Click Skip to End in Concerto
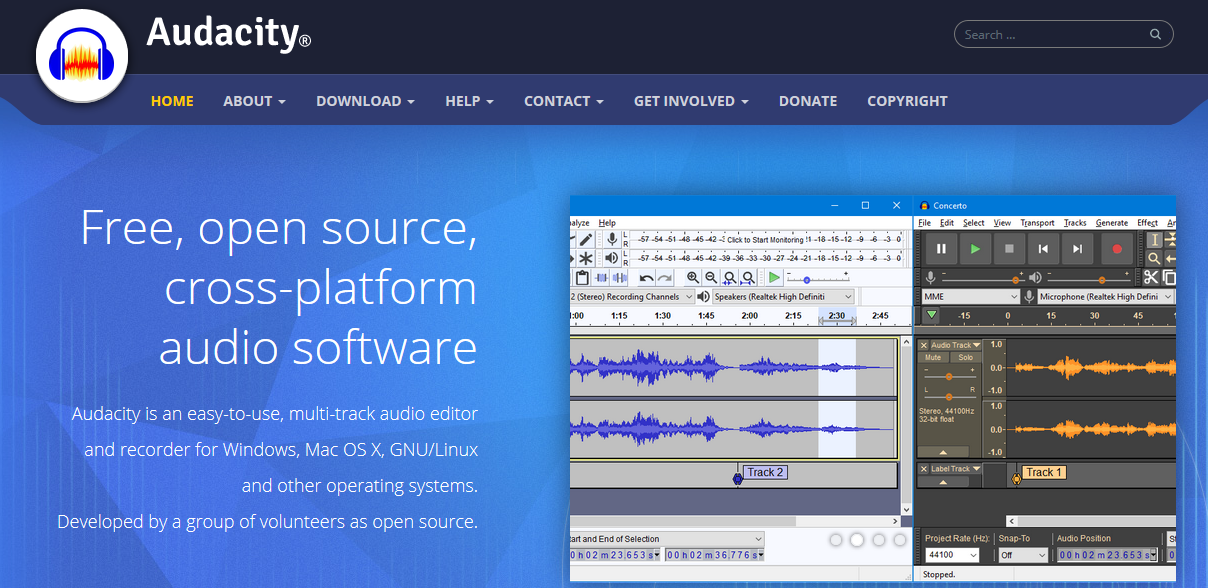 (x=1077, y=249)
